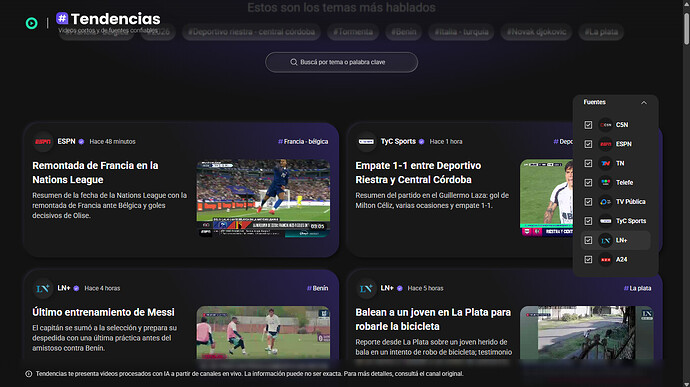
Task: Open the #Francia - bélgica topic link
Action: coord(303,142)
